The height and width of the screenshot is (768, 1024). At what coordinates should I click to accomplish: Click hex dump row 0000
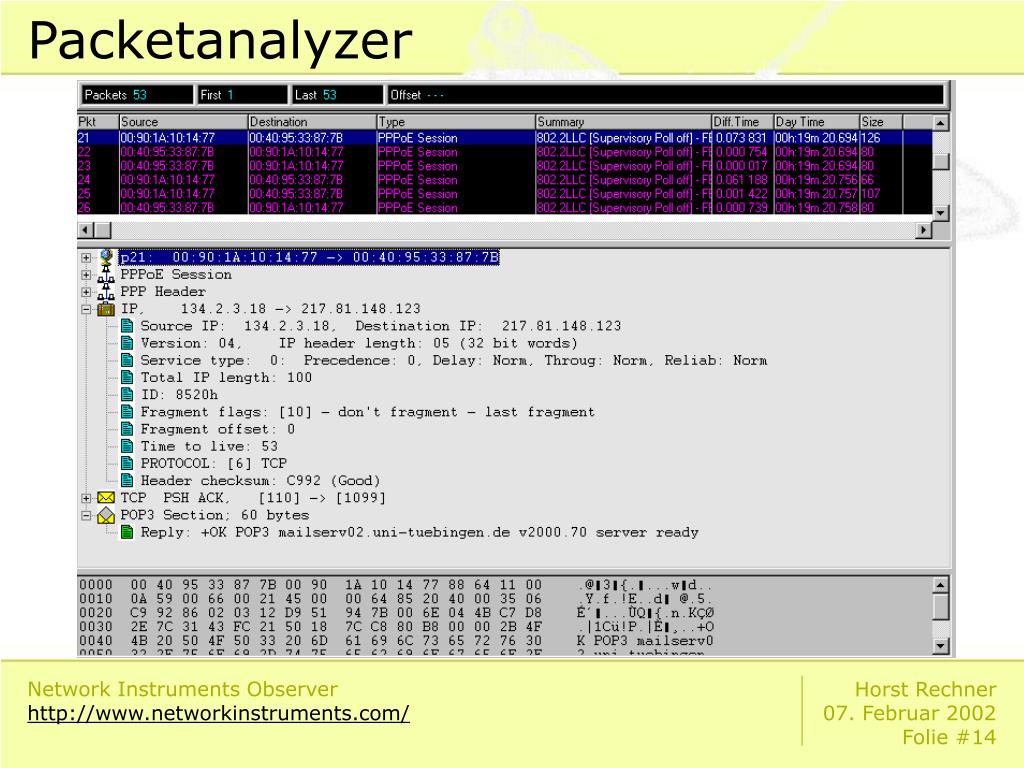click(x=396, y=585)
